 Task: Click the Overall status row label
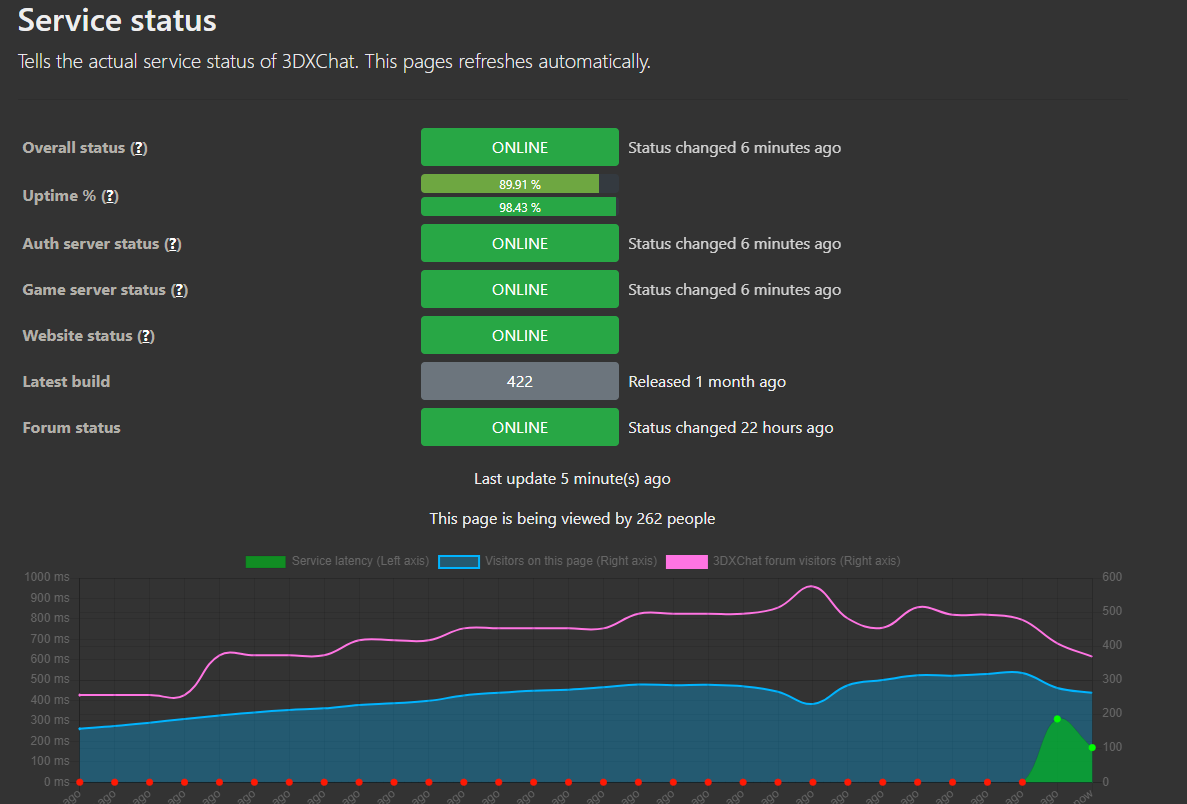[x=73, y=148]
